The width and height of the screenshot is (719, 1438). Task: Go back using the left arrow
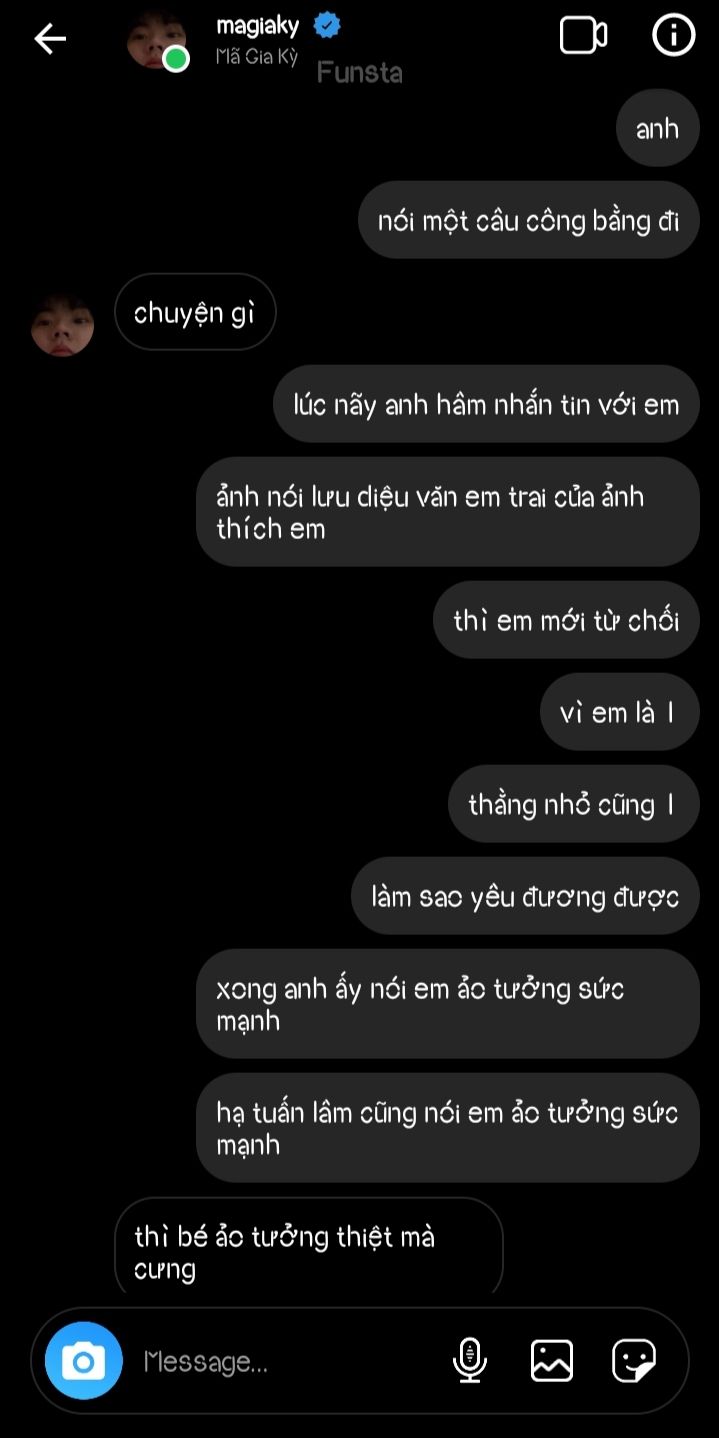tap(50, 39)
